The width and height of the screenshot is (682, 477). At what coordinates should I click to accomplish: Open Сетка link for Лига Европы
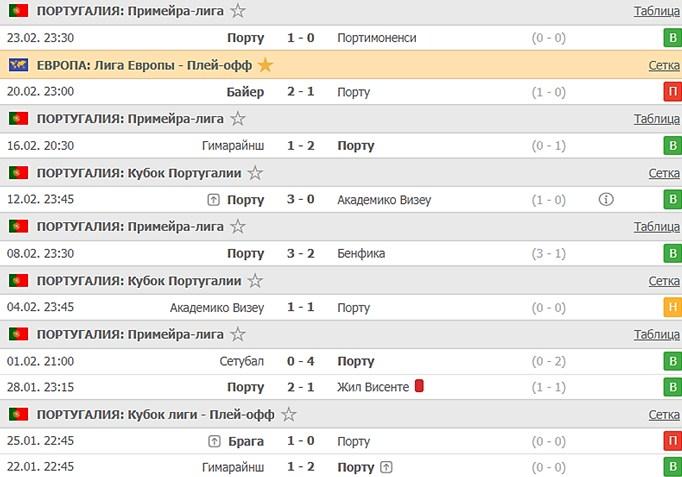(x=664, y=65)
